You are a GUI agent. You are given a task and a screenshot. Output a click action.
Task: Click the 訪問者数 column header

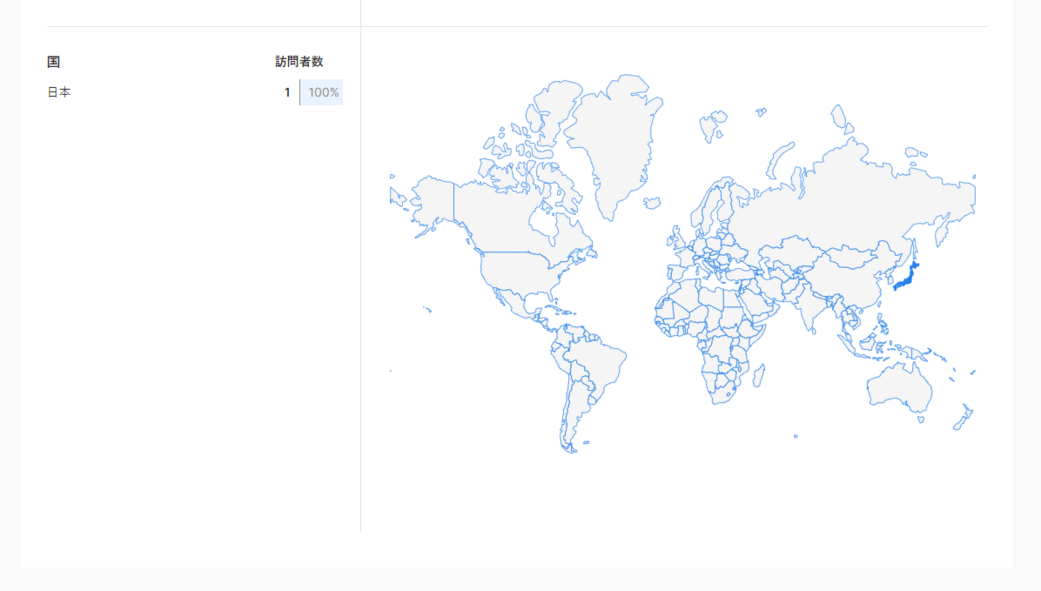click(299, 62)
